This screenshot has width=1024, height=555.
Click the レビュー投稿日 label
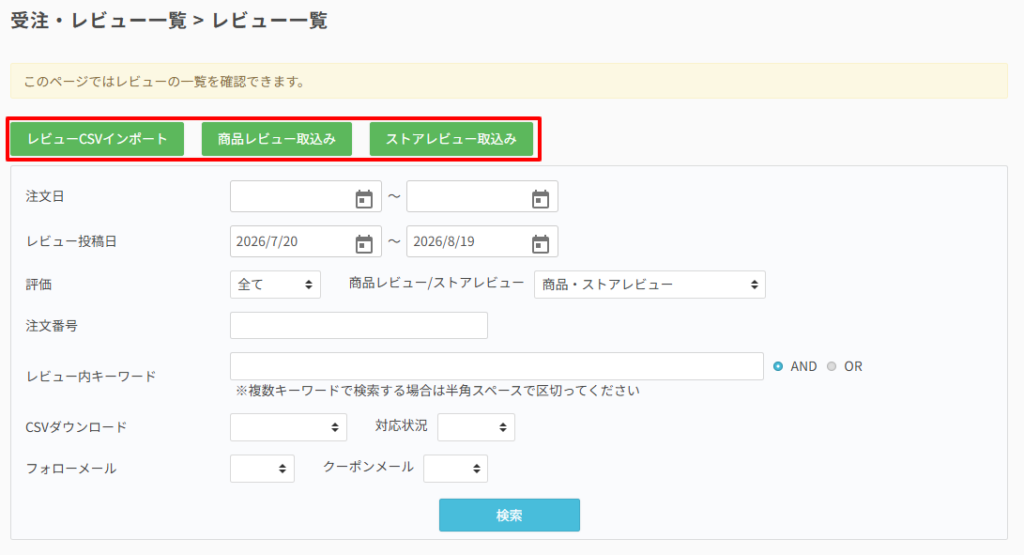(71, 242)
